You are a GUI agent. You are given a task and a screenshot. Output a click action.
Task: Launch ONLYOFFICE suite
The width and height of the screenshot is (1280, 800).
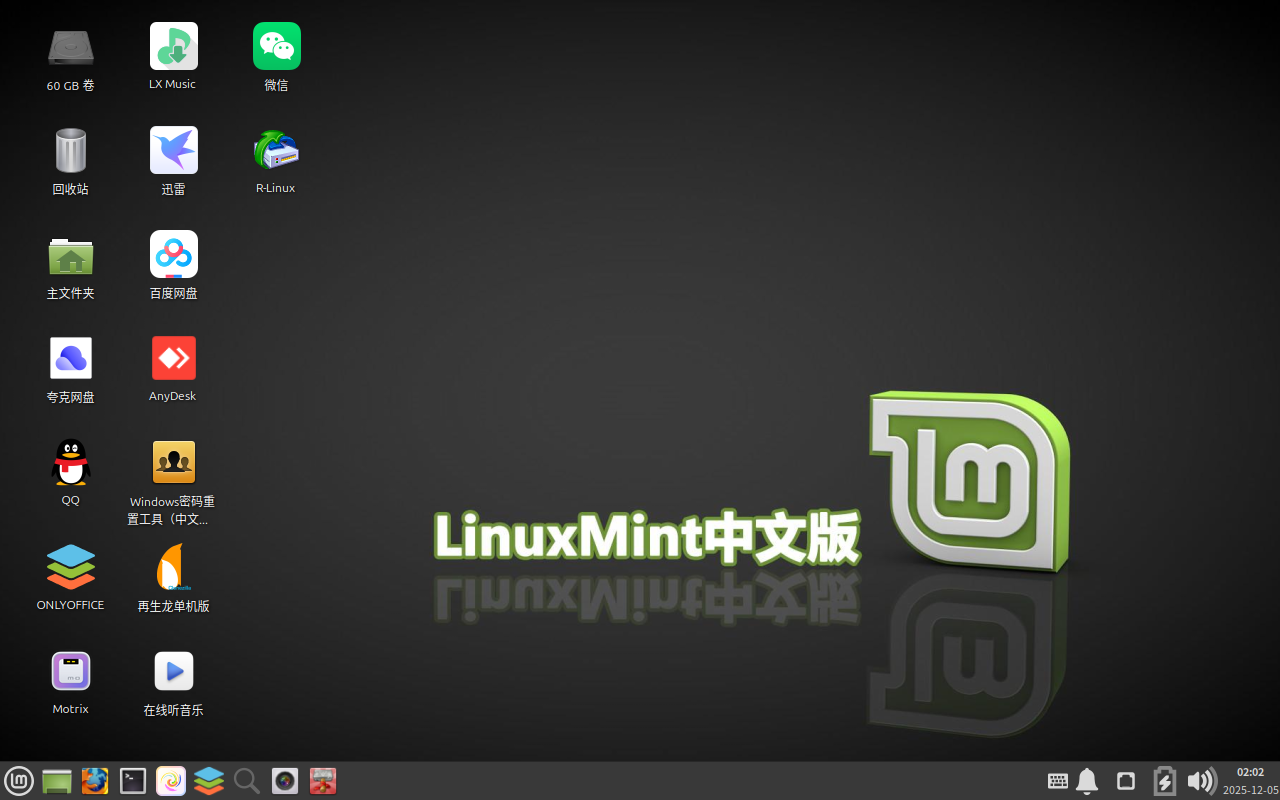(70, 566)
